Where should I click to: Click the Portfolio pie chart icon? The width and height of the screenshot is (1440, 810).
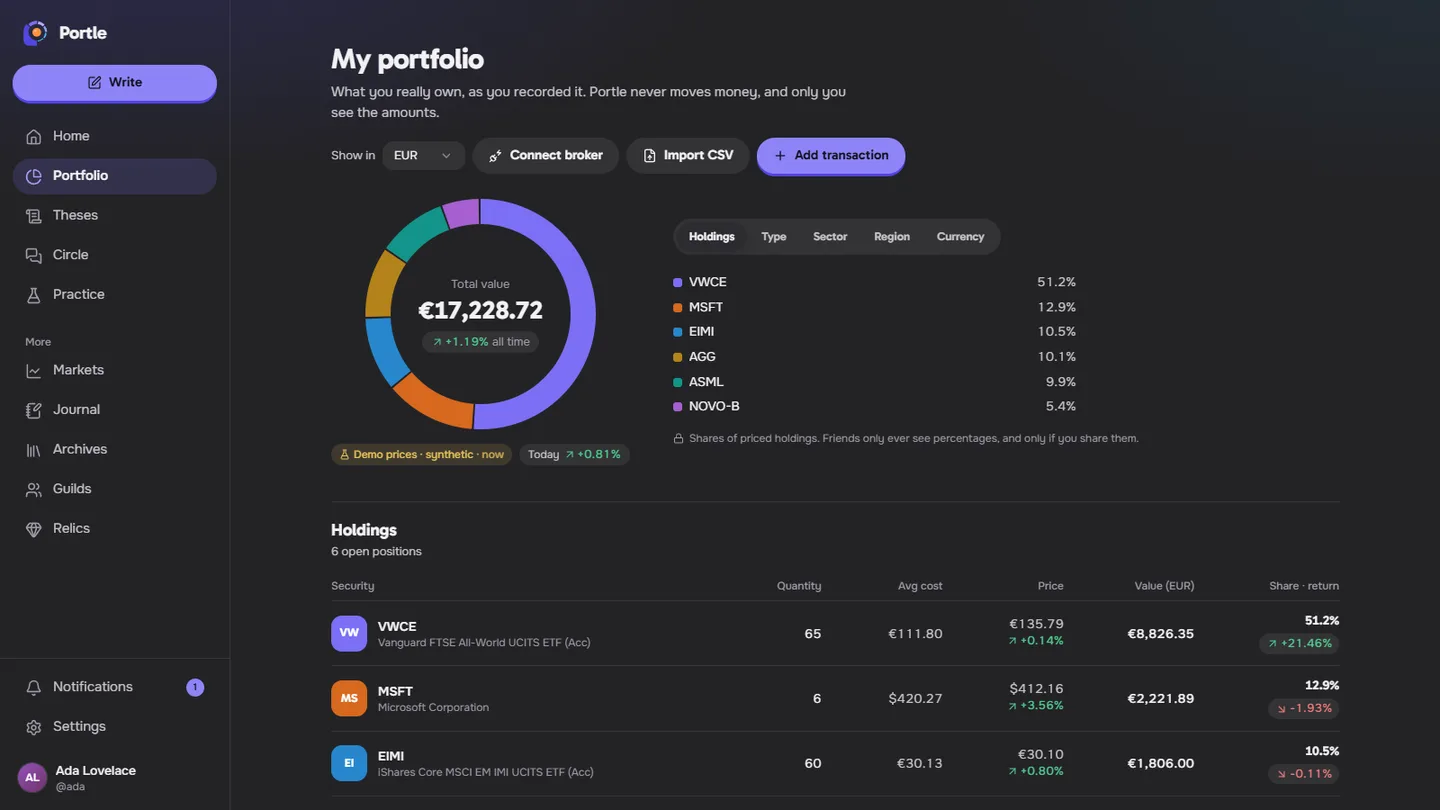34,176
